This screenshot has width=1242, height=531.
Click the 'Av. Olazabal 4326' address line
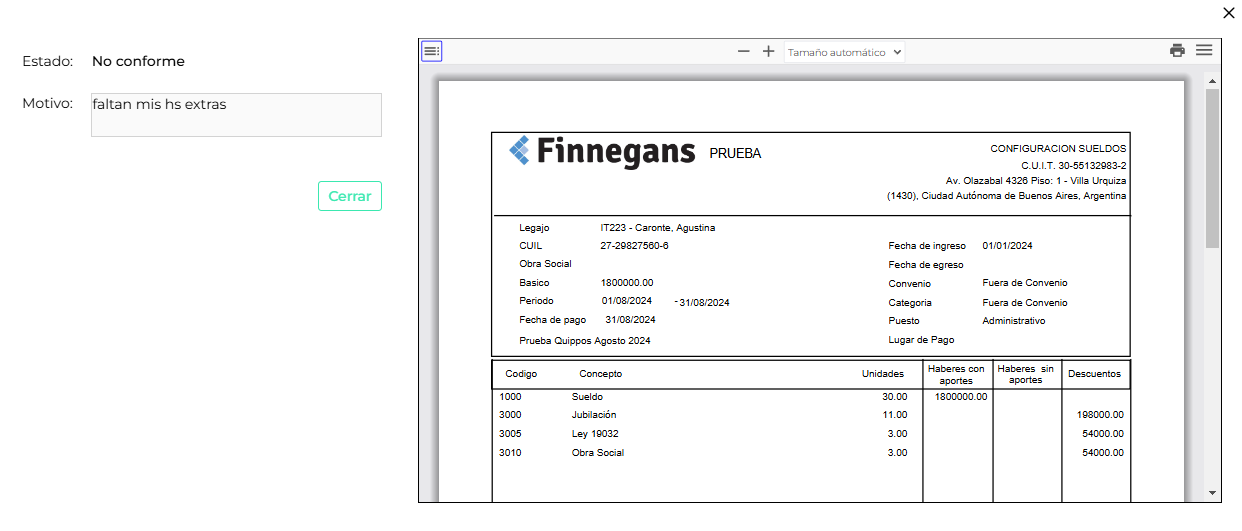click(x=1036, y=181)
